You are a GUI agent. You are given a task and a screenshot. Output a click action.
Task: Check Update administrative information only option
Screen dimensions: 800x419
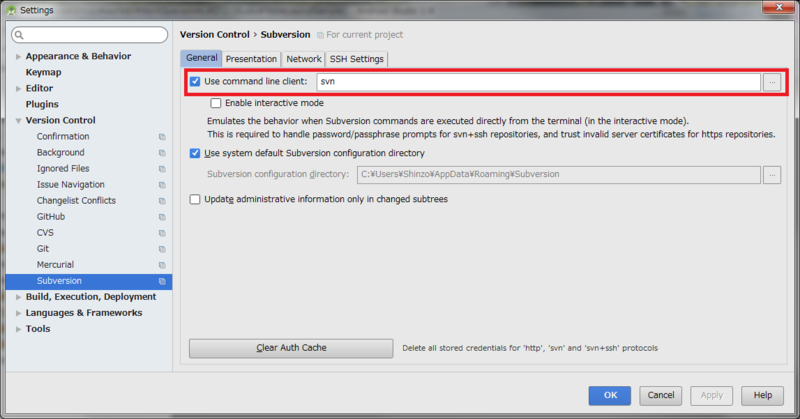pos(195,199)
